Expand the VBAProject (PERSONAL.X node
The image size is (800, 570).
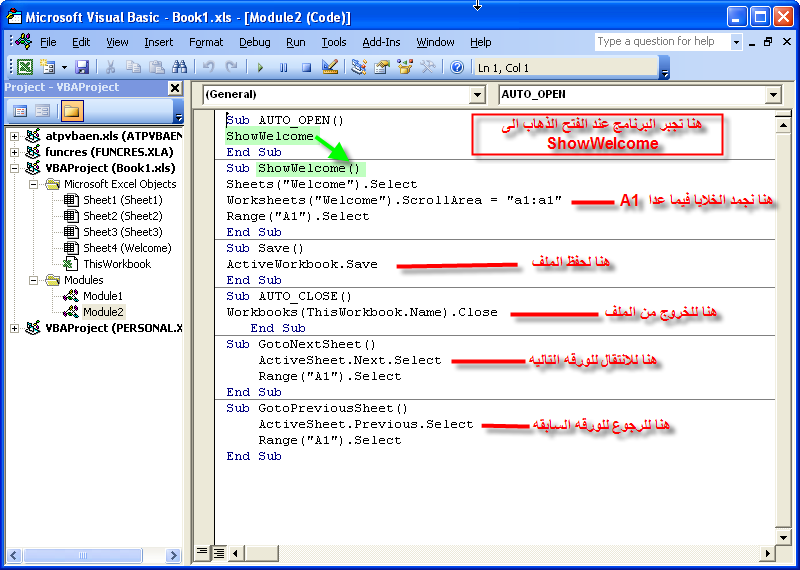[x=14, y=328]
